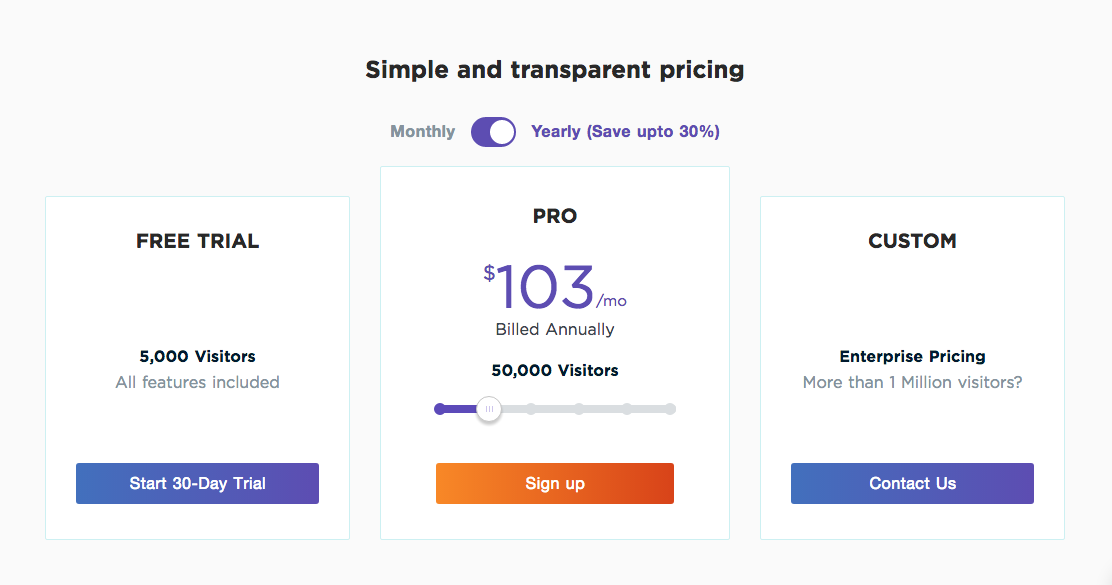Click the visitor slider handle
Image resolution: width=1112 pixels, height=585 pixels.
click(489, 409)
